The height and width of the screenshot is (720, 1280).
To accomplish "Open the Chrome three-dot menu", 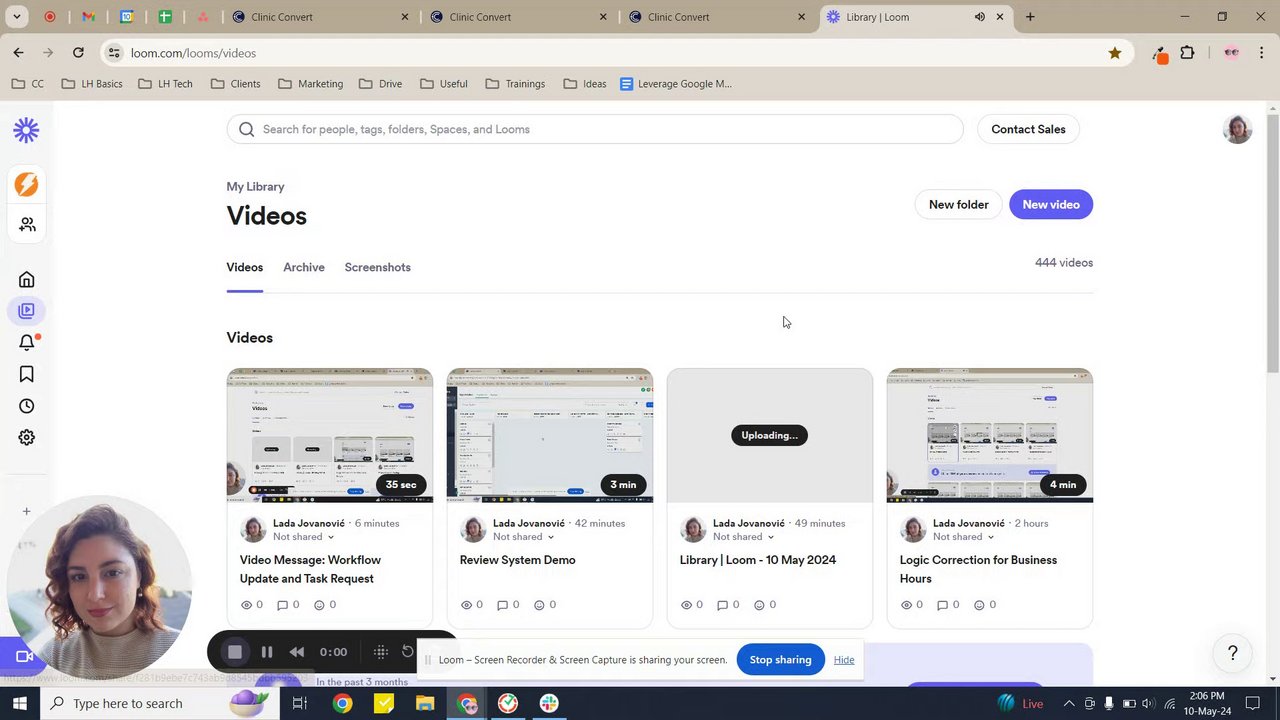I will pyautogui.click(x=1262, y=53).
